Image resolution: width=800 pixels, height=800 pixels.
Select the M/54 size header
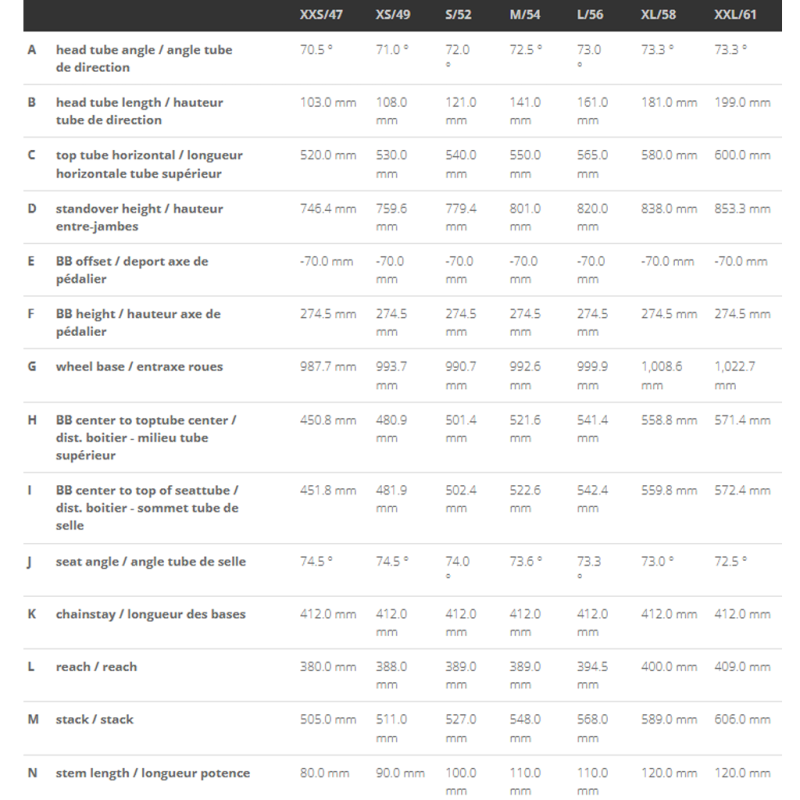point(525,16)
